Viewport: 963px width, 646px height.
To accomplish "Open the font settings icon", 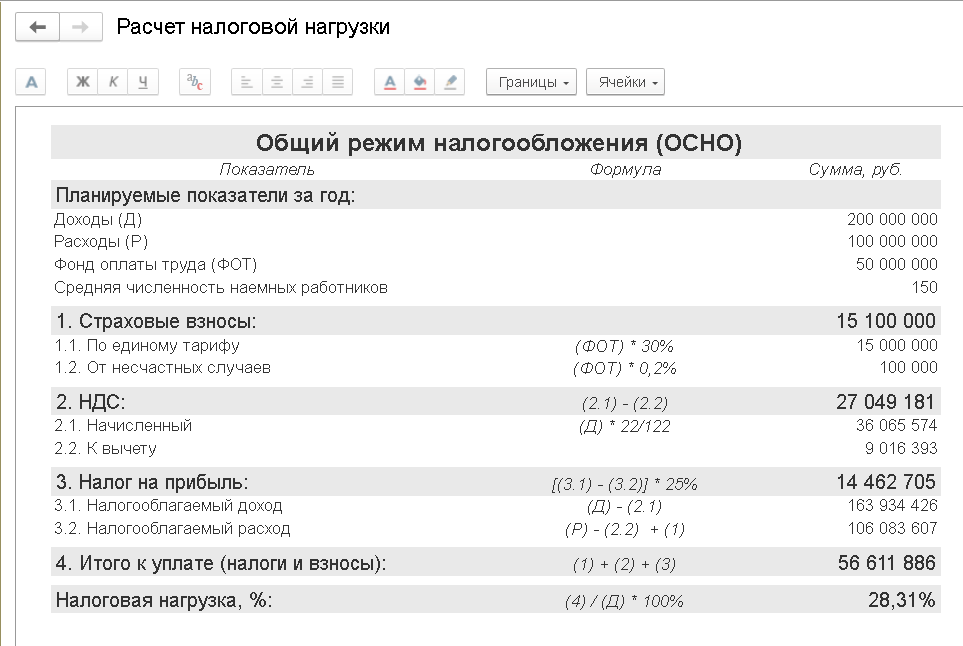I will coord(31,82).
